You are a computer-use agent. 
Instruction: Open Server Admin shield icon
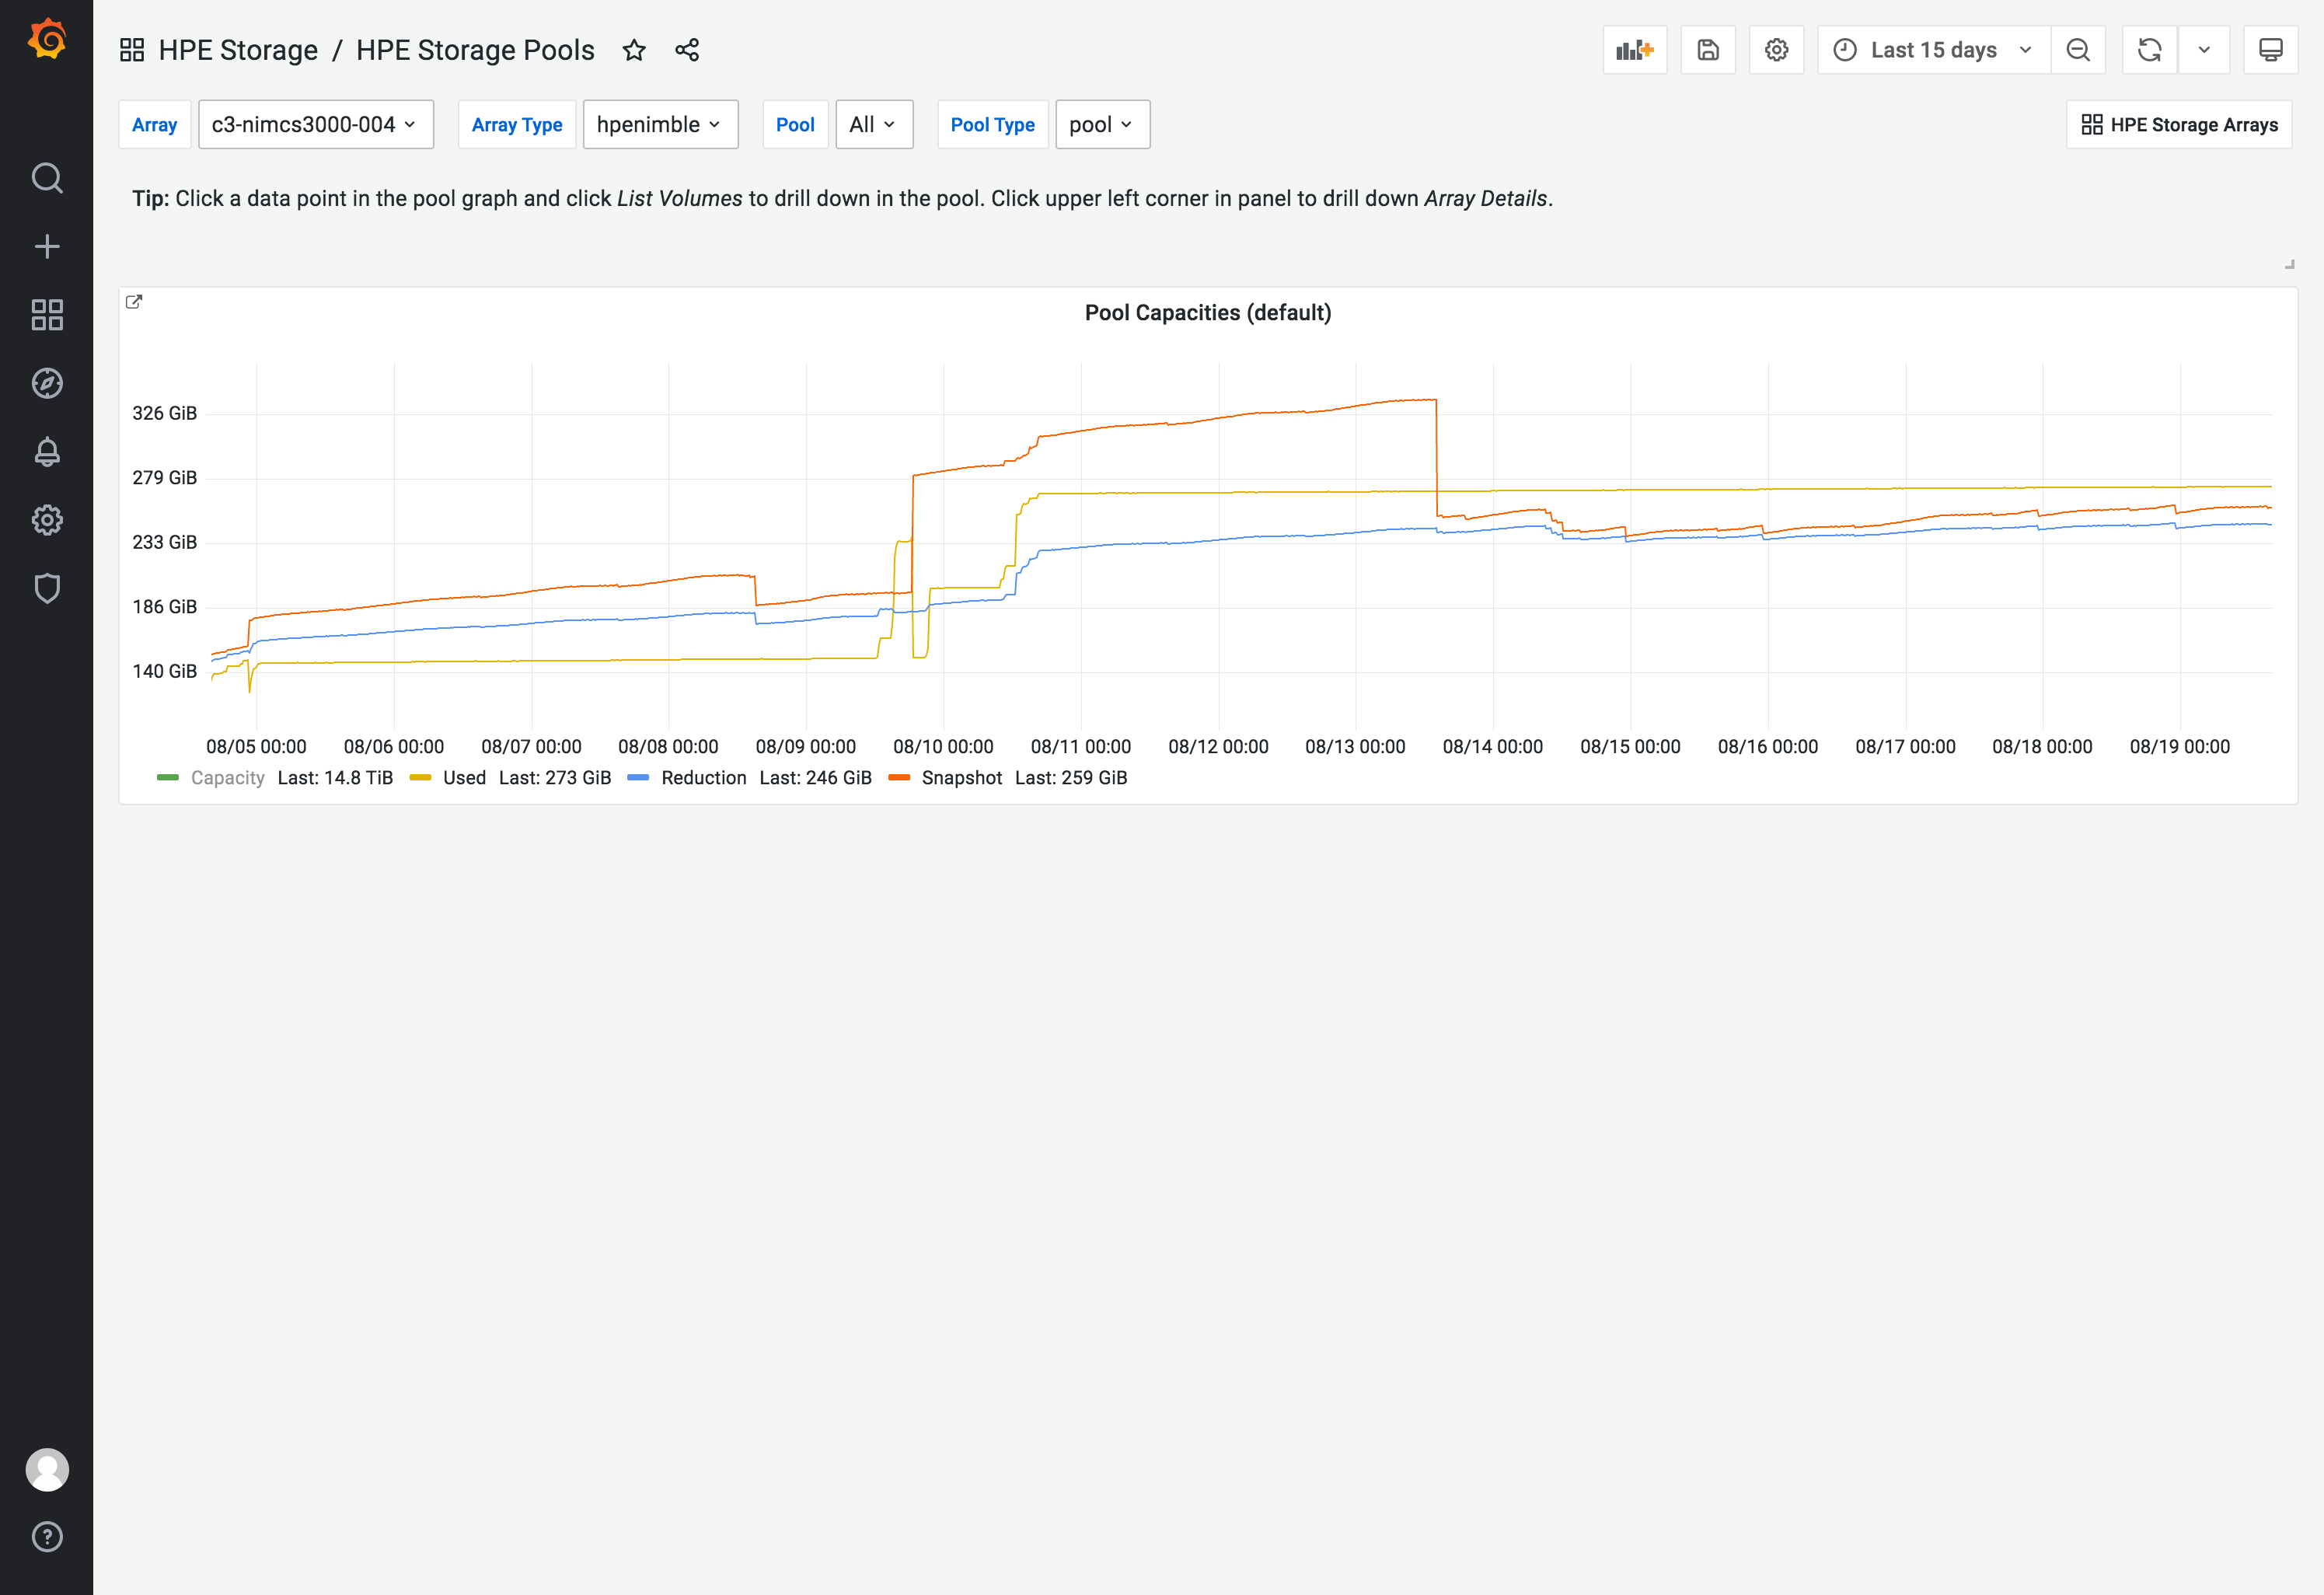point(47,588)
